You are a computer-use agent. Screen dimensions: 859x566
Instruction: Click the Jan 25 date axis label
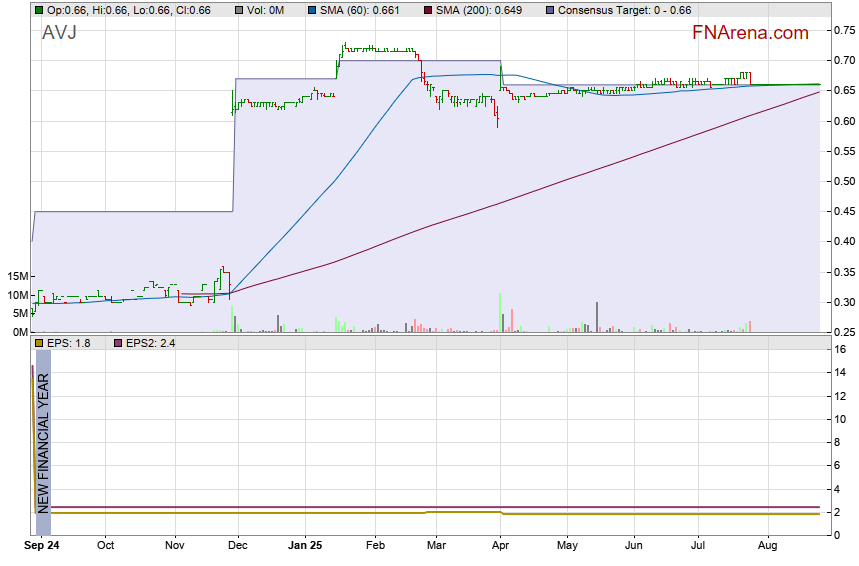click(306, 546)
